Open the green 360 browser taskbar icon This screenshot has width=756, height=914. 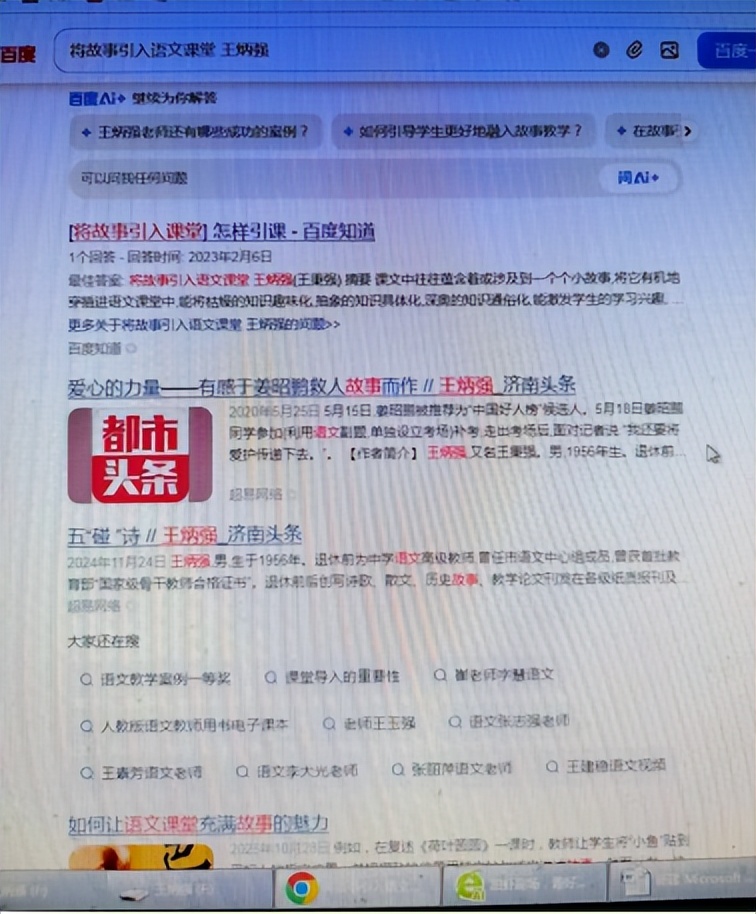[x=470, y=886]
